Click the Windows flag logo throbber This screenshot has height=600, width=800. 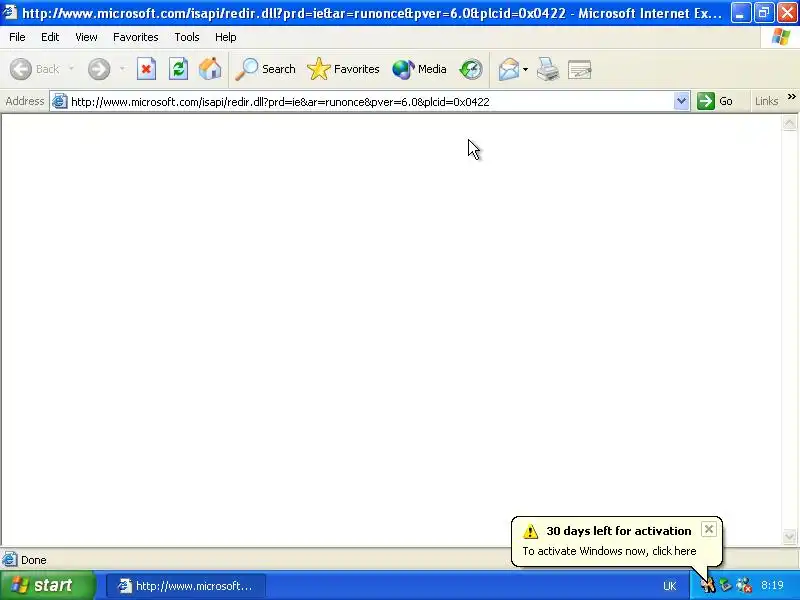[781, 37]
